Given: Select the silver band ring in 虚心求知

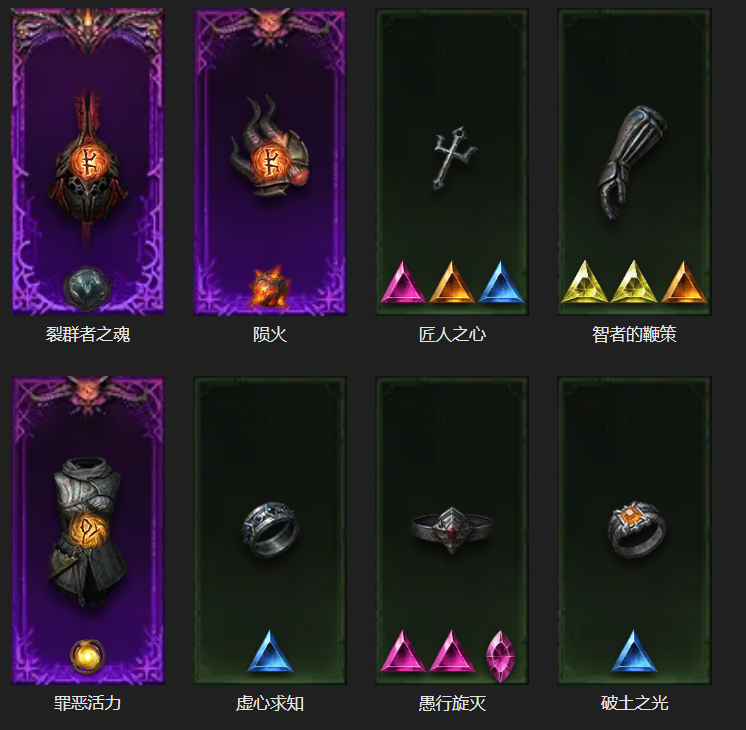Looking at the screenshot, I should tap(270, 530).
